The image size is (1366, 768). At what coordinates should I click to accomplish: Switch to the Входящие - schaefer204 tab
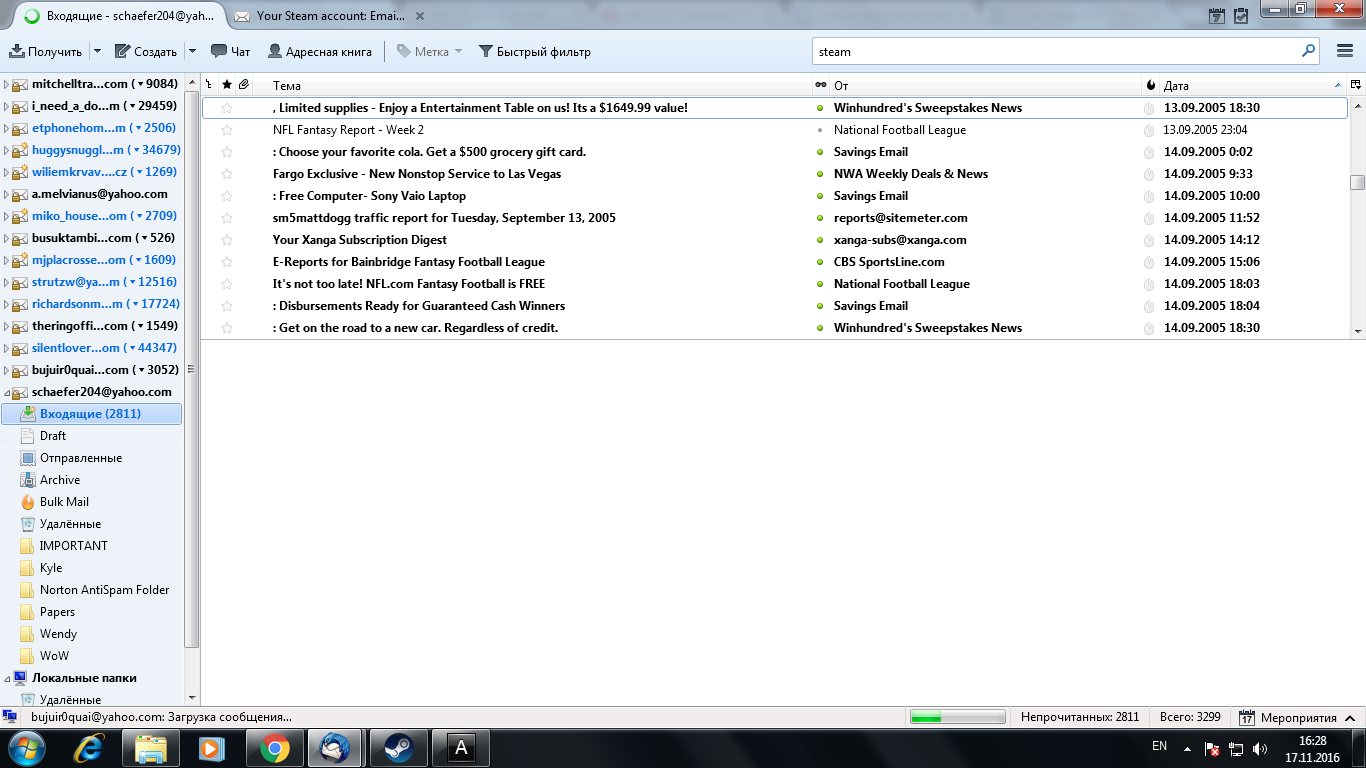[x=120, y=16]
